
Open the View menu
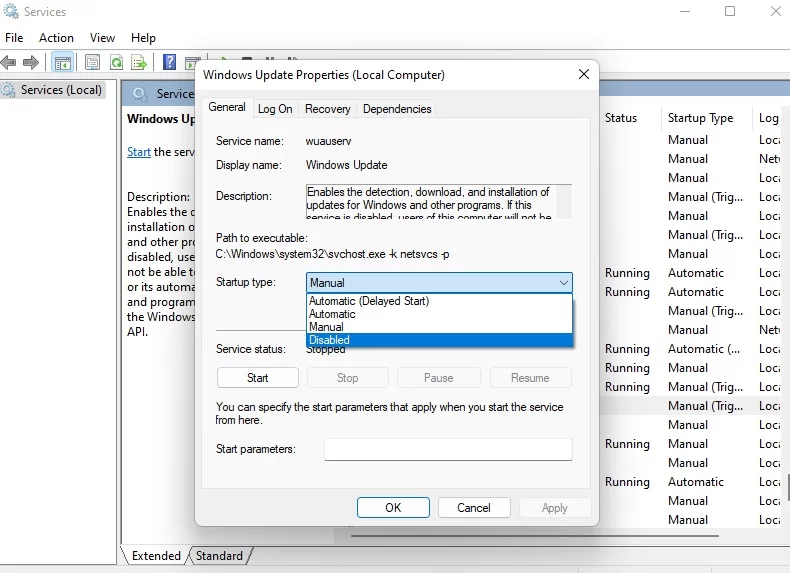[102, 38]
